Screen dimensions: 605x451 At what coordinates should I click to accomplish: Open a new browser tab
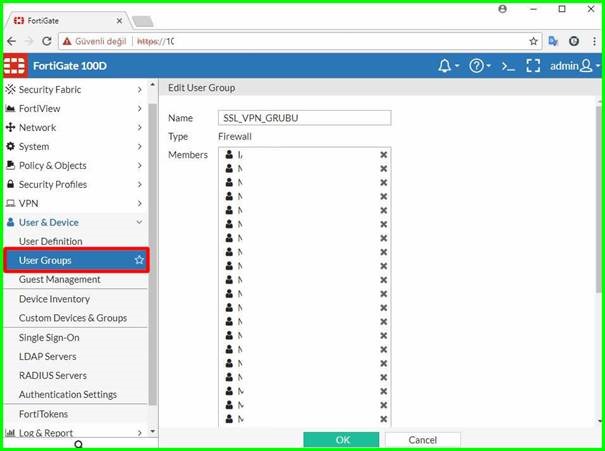coord(143,21)
